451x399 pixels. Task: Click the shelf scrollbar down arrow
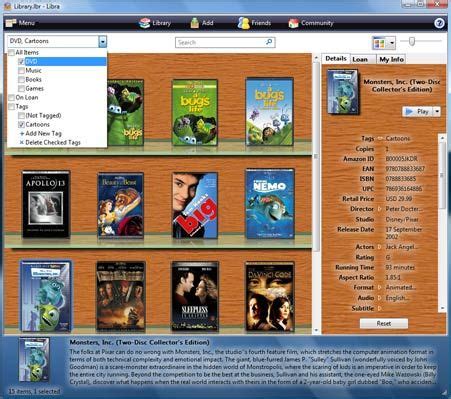click(x=316, y=330)
